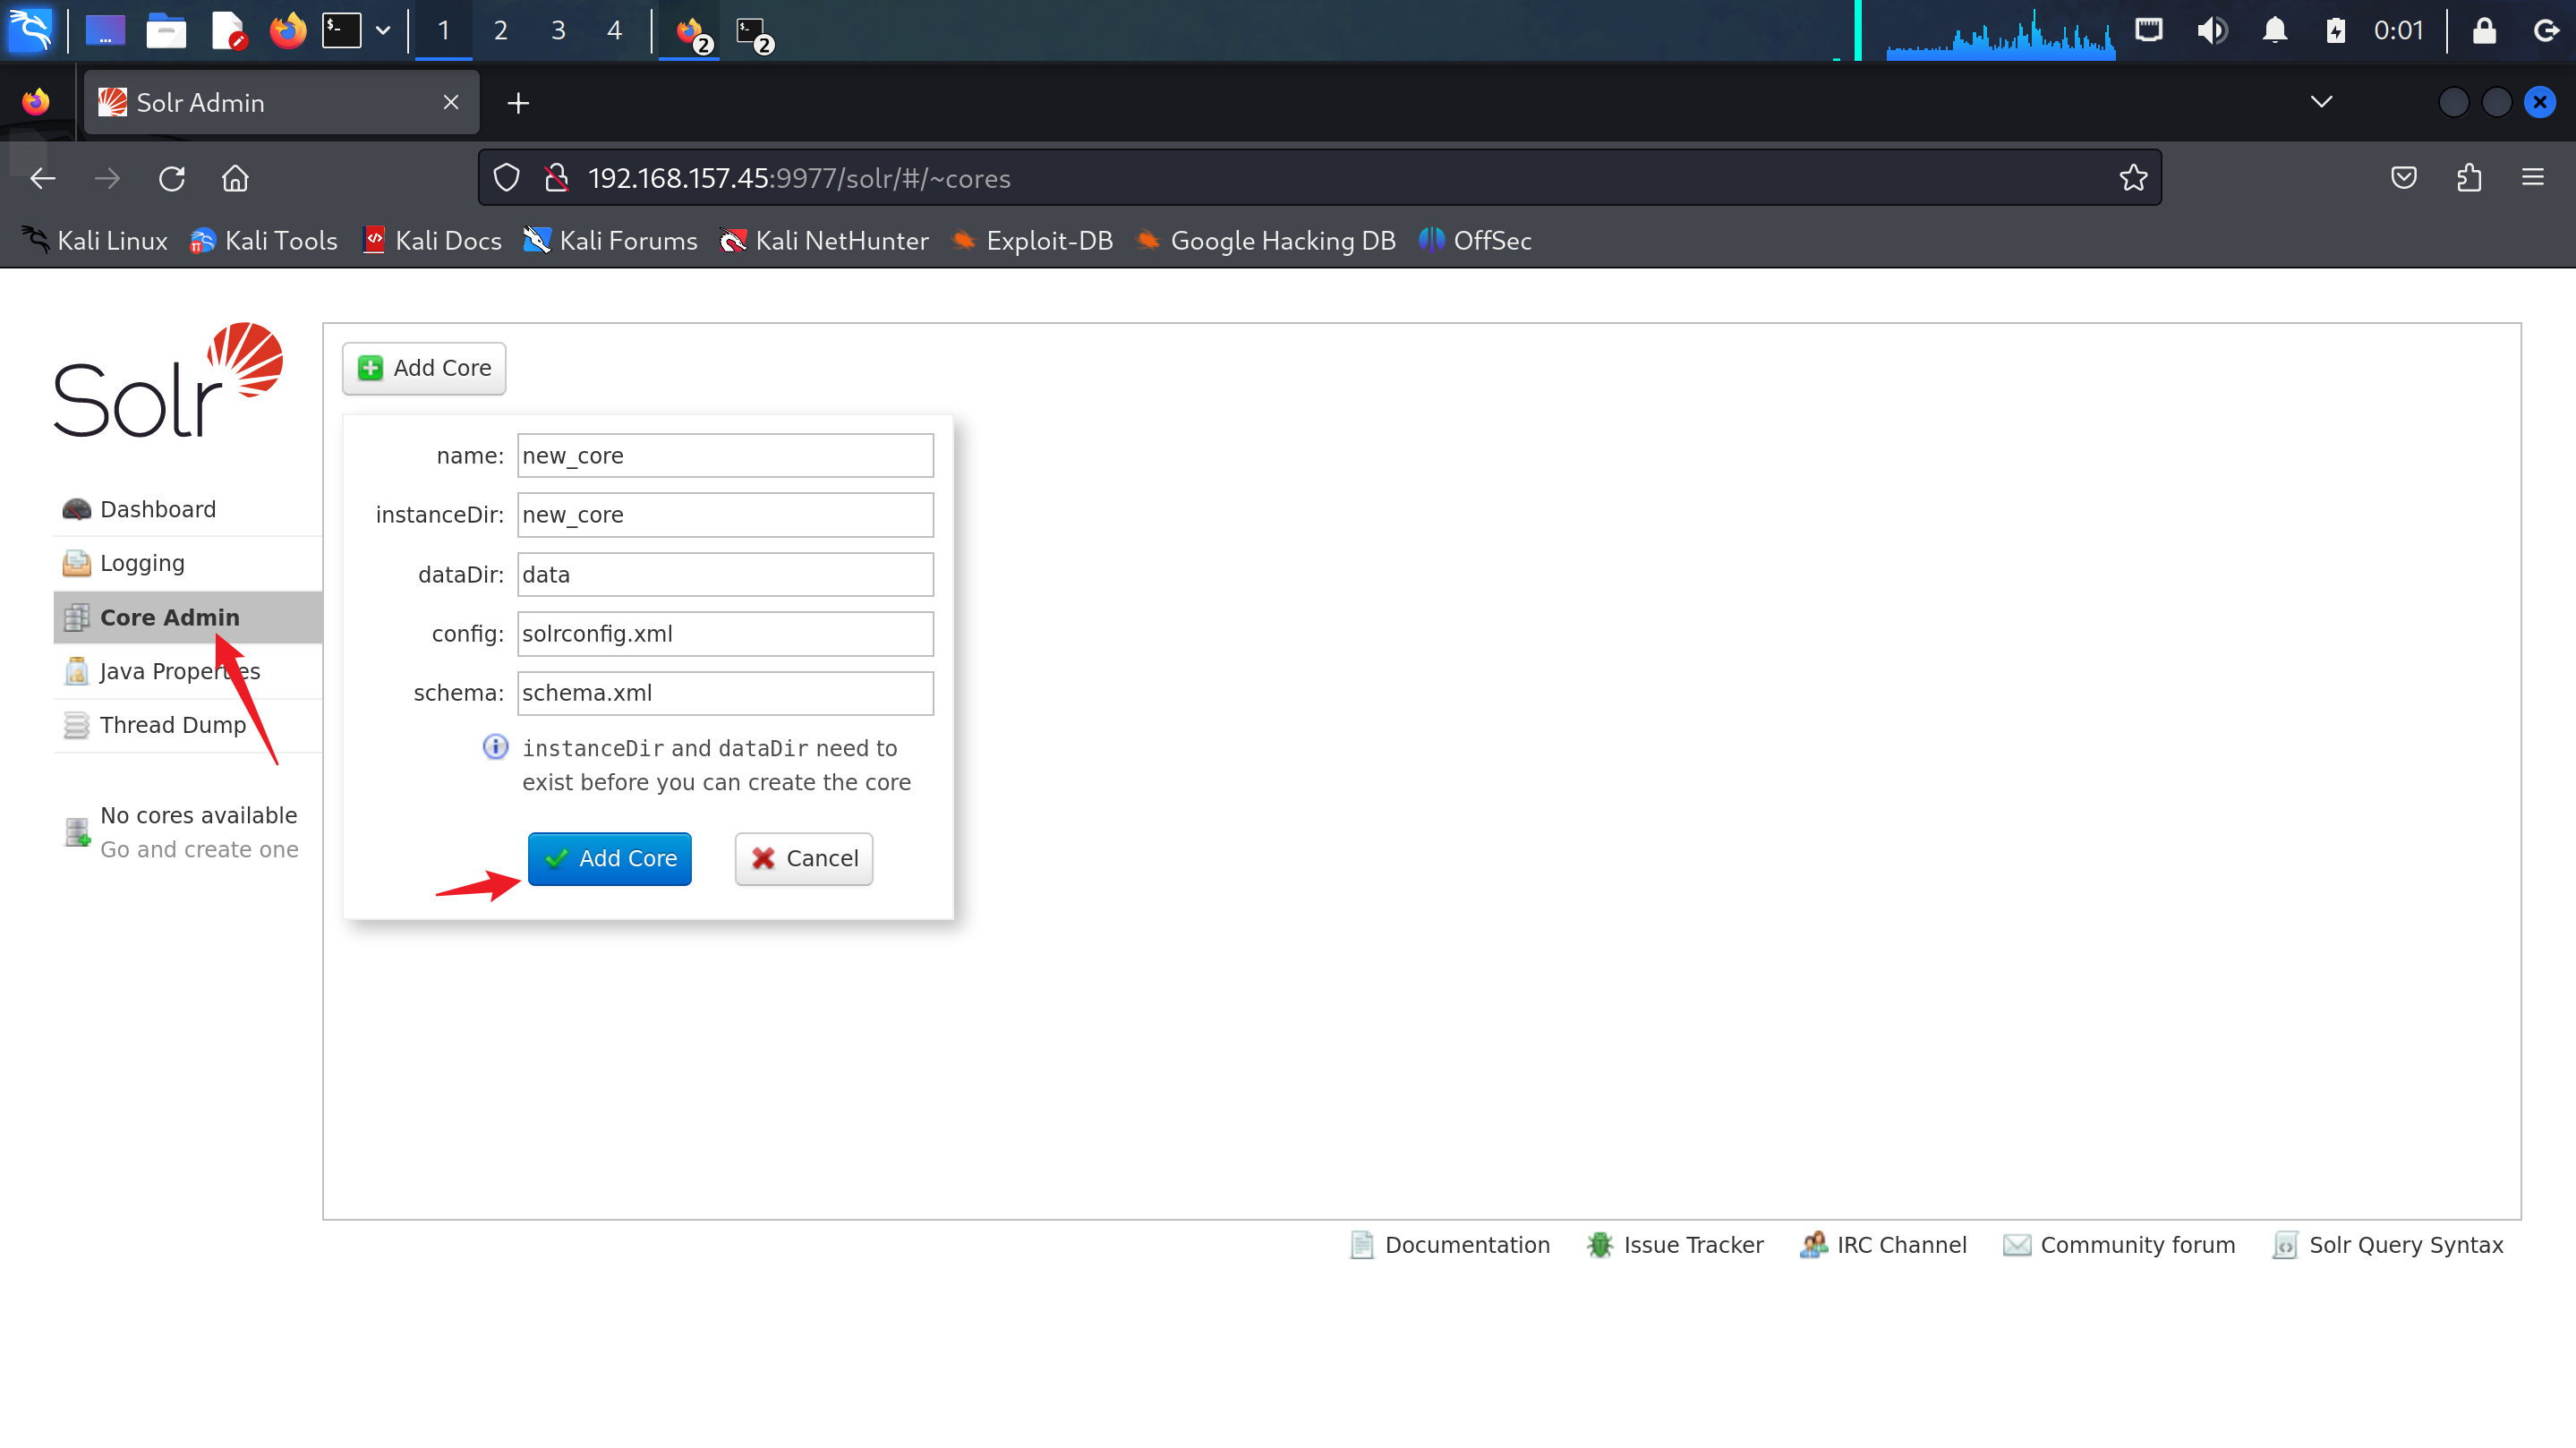Image resolution: width=2576 pixels, height=1448 pixels.
Task: Open terminal launcher dropdown arrow
Action: [x=383, y=30]
